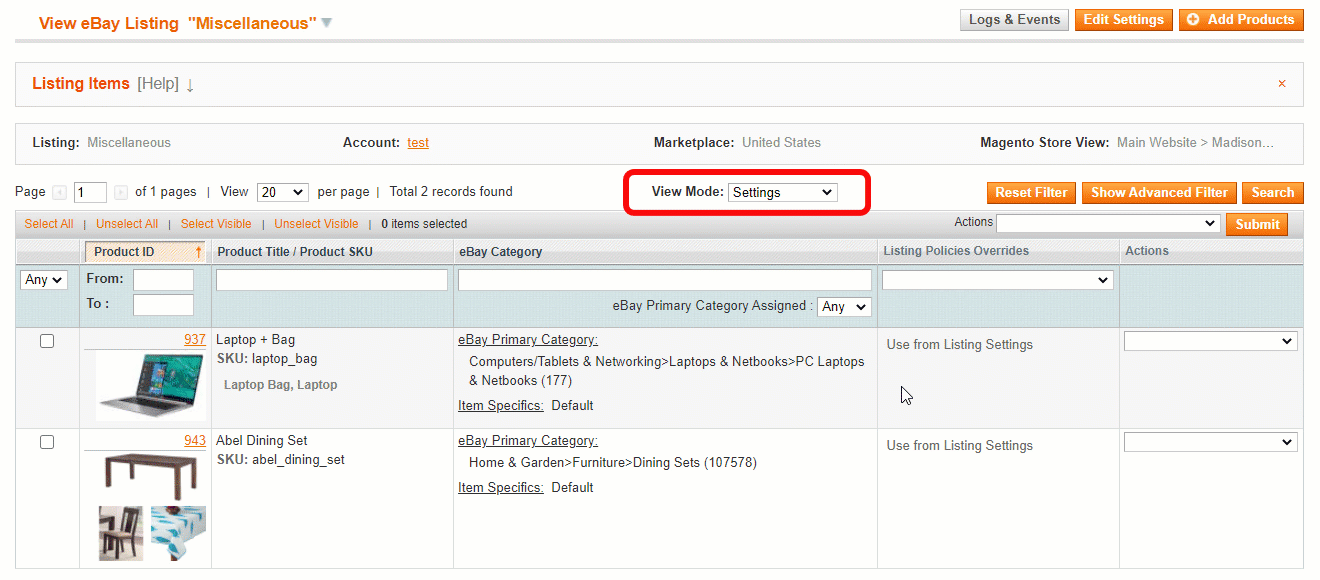Open the records per page dropdown
The width and height of the screenshot is (1320, 580).
(x=282, y=191)
